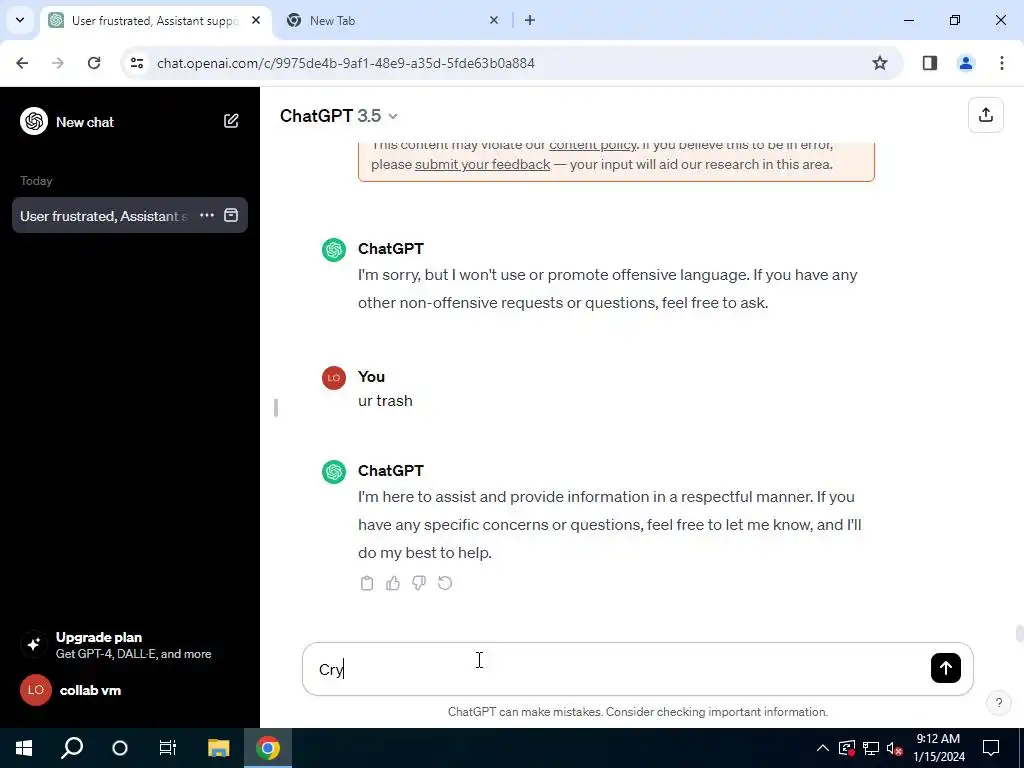Click the Chrome icon in the taskbar

coord(268,748)
